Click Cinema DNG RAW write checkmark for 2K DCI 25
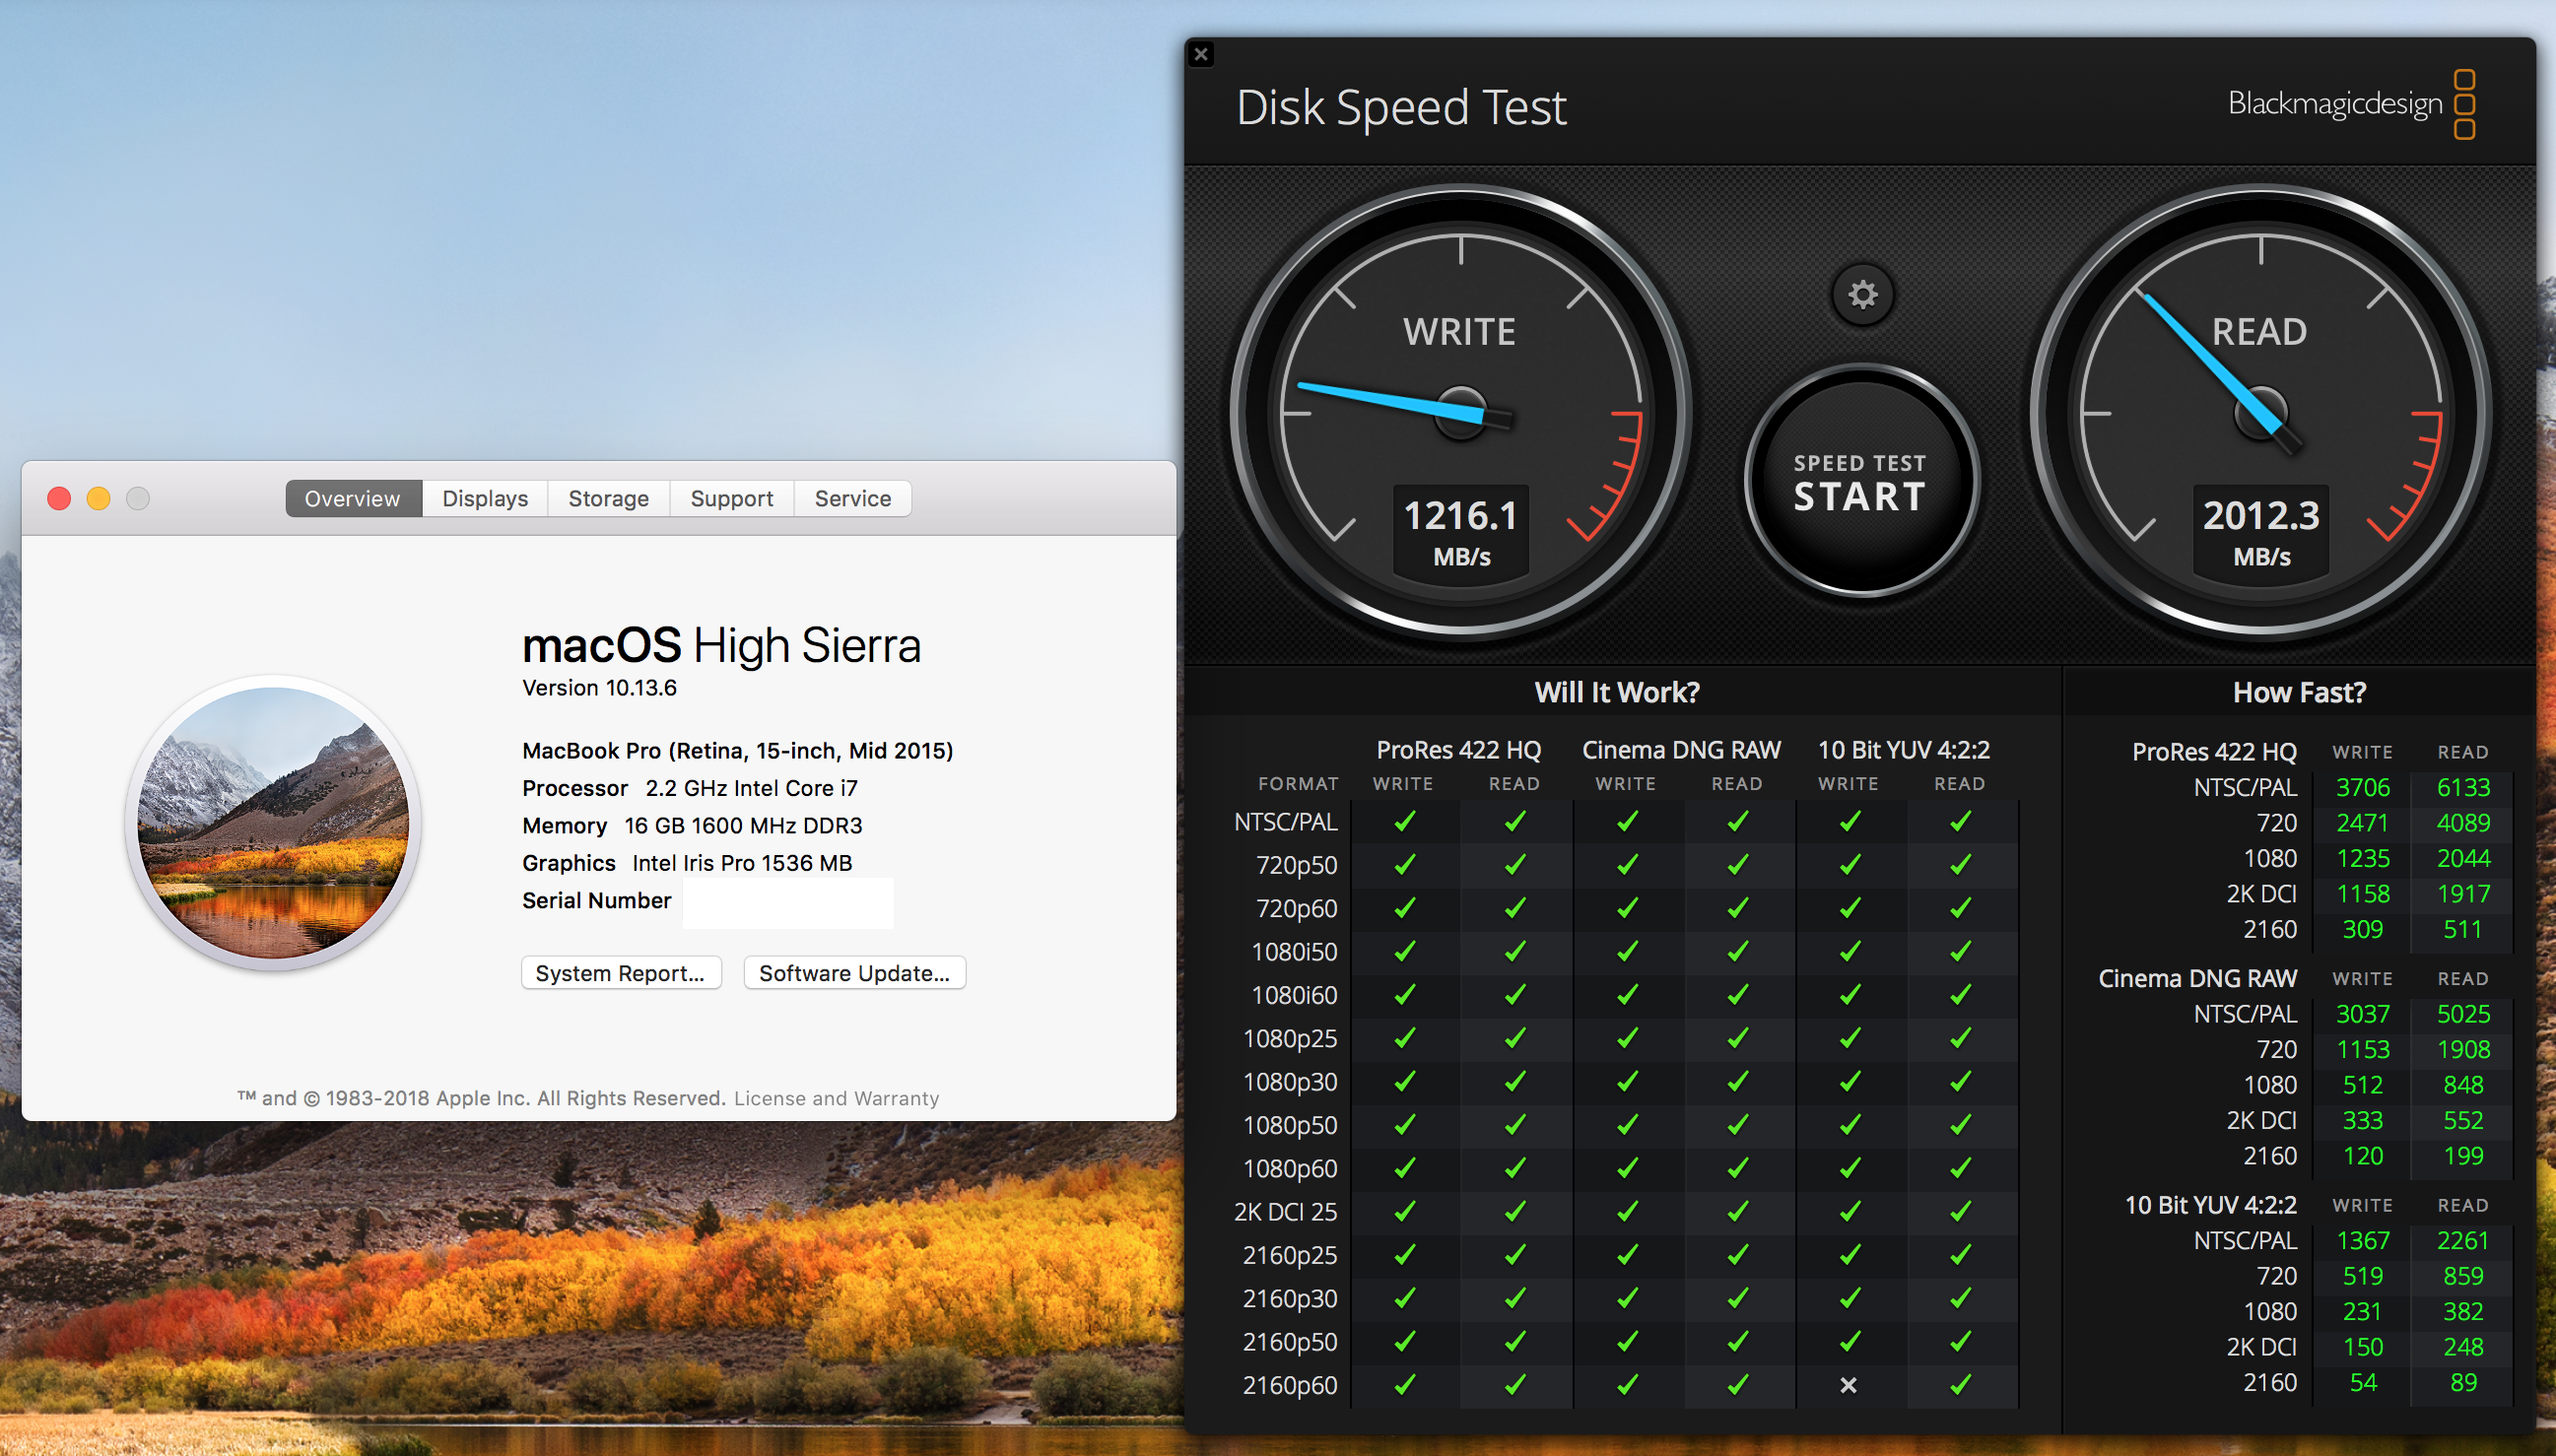Image resolution: width=2556 pixels, height=1456 pixels. (x=1627, y=1211)
